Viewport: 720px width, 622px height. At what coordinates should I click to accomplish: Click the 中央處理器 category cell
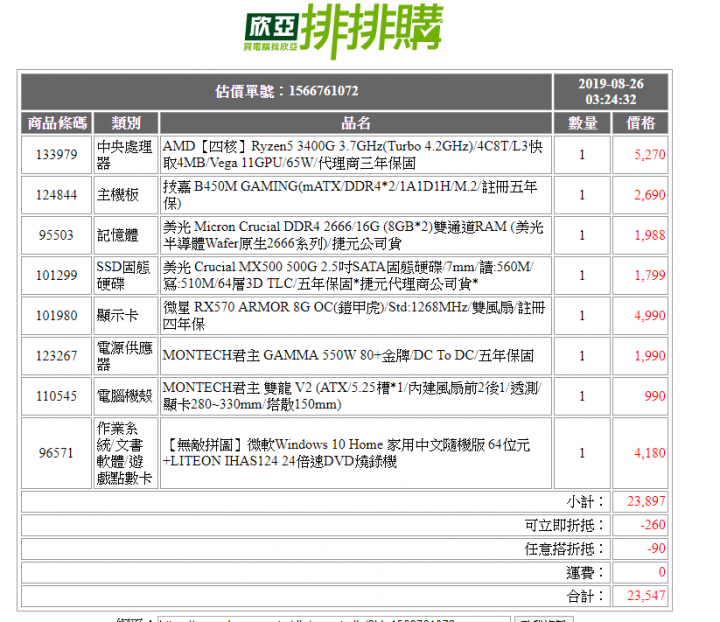126,155
